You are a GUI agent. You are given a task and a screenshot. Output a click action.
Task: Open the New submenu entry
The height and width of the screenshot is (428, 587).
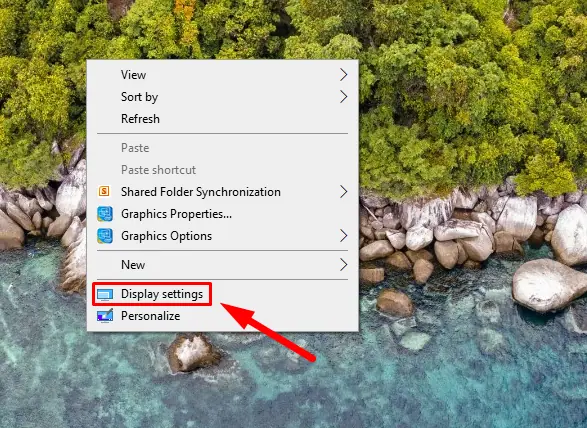[x=222, y=265]
